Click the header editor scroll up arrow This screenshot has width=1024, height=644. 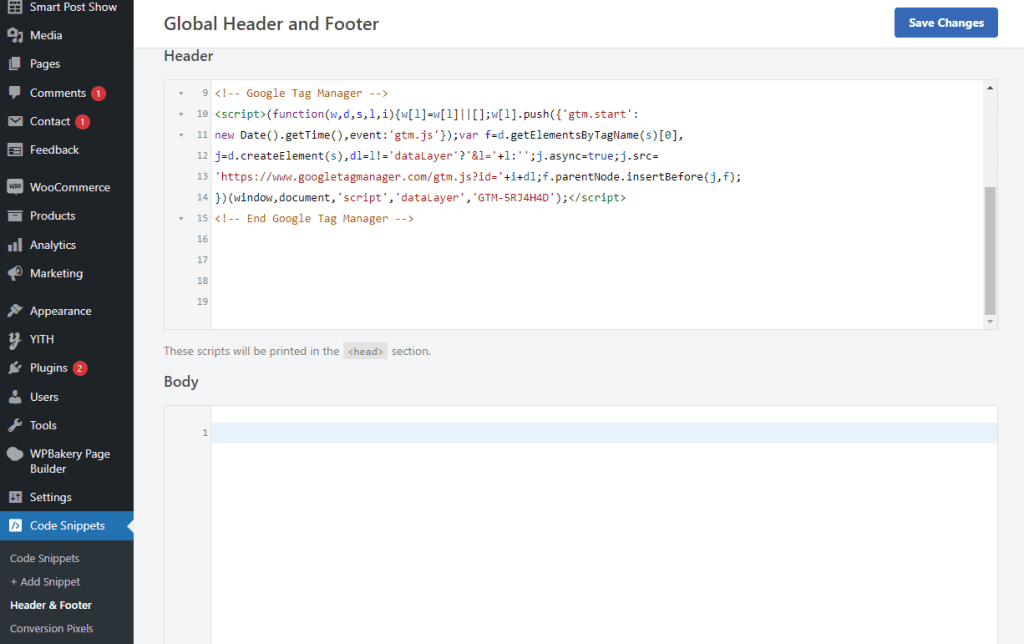[x=990, y=88]
